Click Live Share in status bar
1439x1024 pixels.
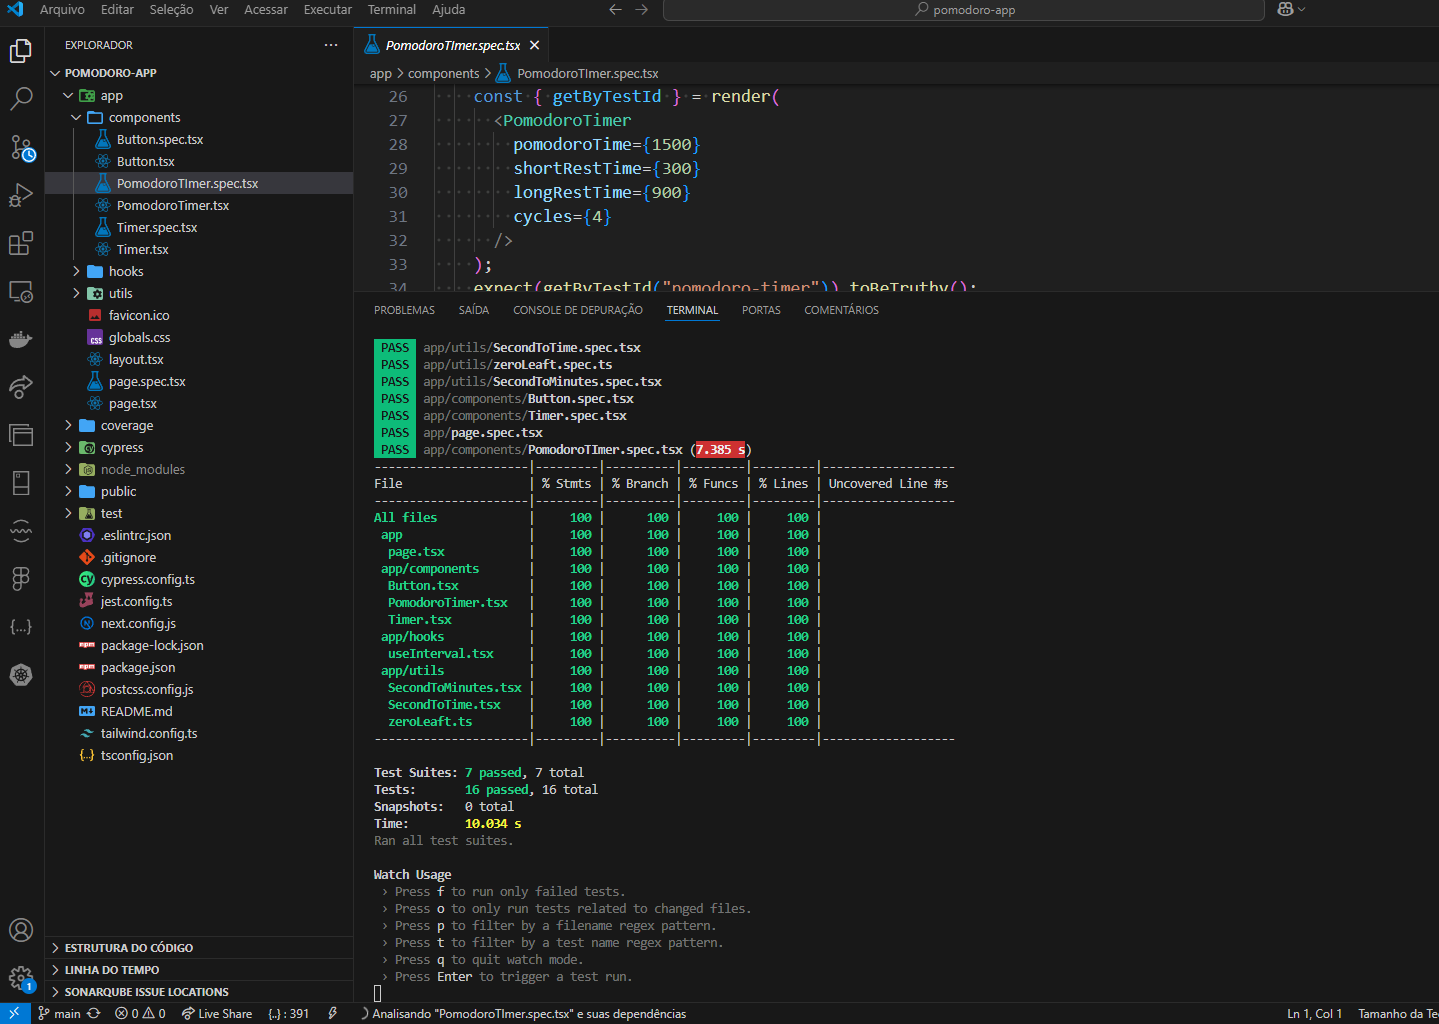217,1013
